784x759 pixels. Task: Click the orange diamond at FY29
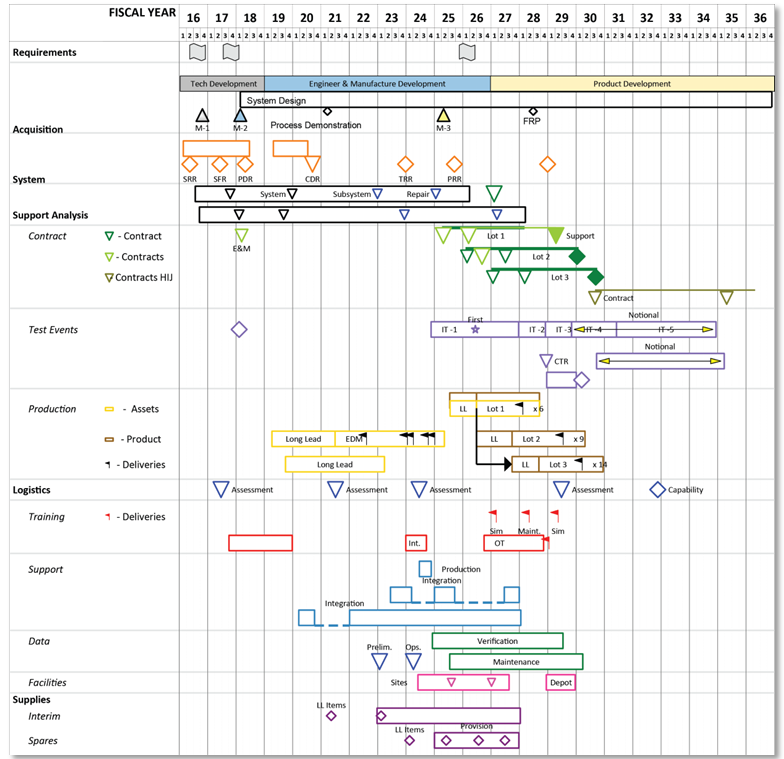click(x=548, y=164)
